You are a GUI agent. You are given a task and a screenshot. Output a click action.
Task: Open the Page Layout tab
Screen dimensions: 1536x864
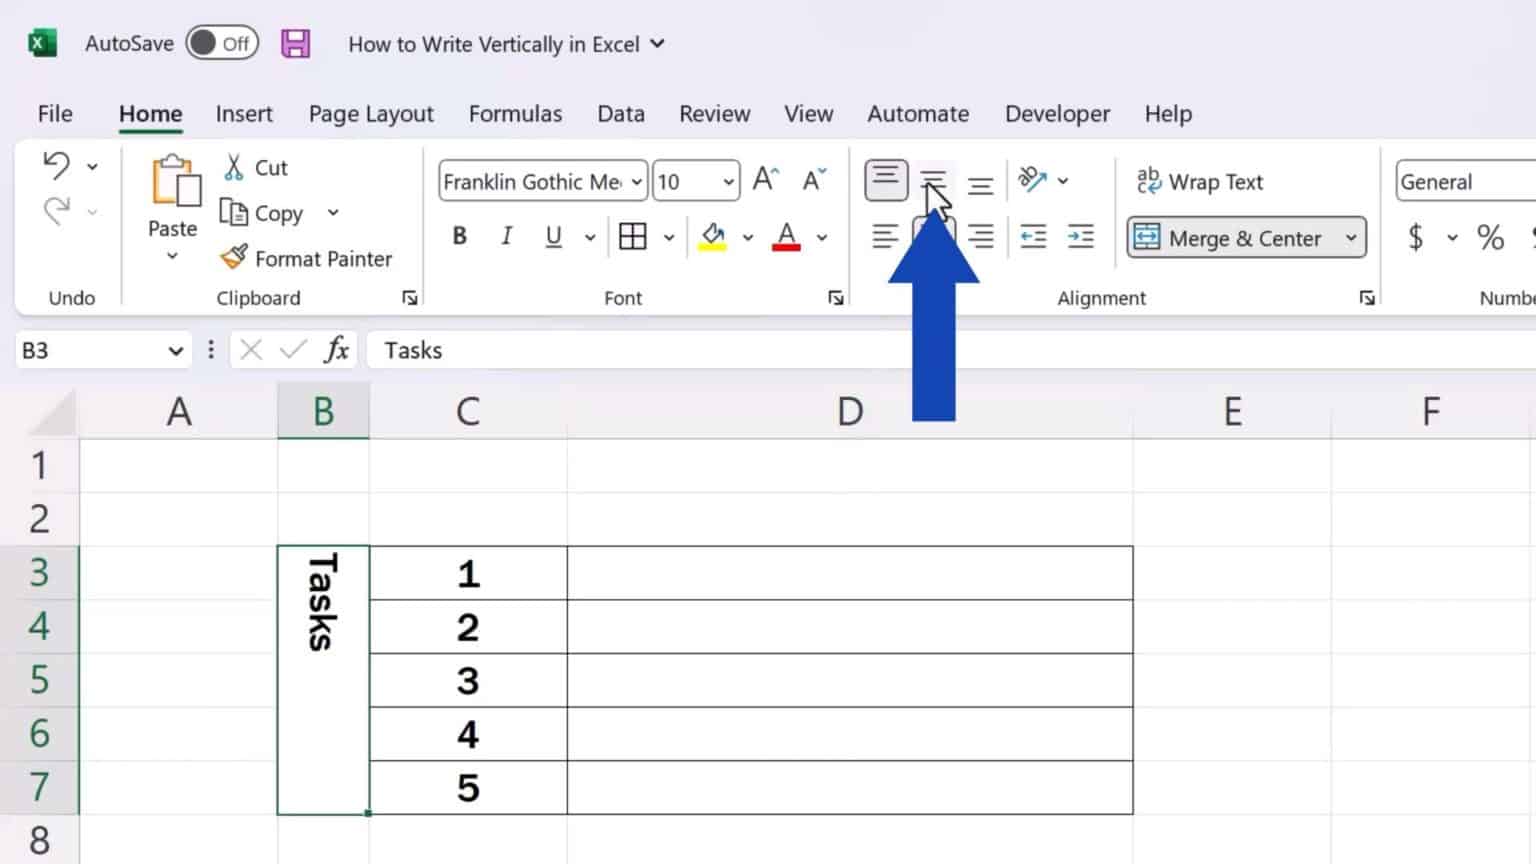pyautogui.click(x=371, y=114)
